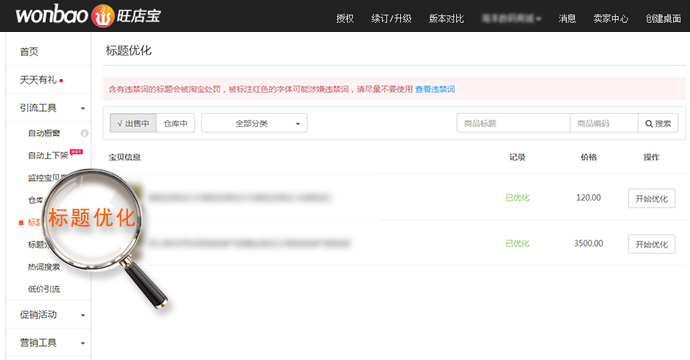
Task: Click the wonbao 旺店宝 logo
Action: tap(88, 15)
